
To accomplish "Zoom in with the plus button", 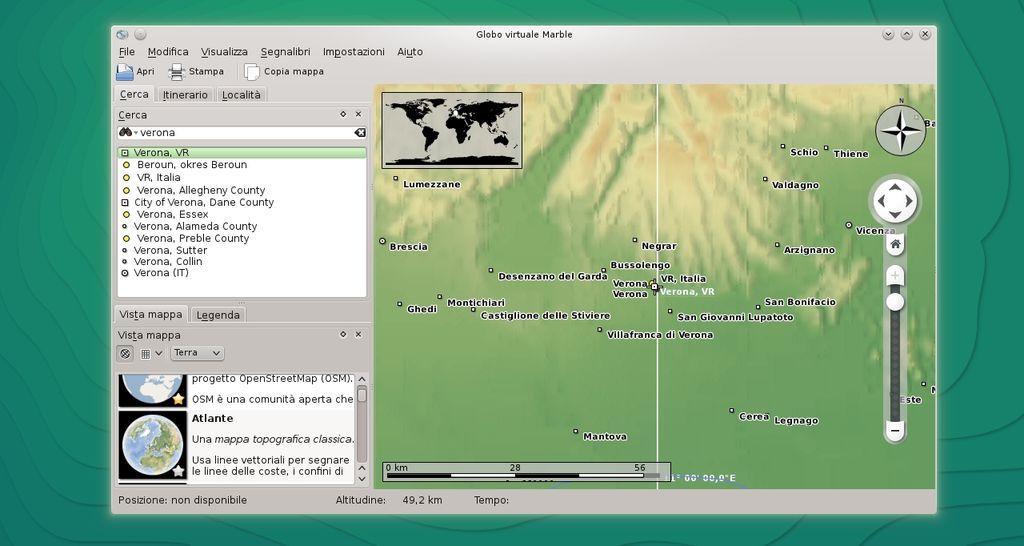I will [895, 274].
